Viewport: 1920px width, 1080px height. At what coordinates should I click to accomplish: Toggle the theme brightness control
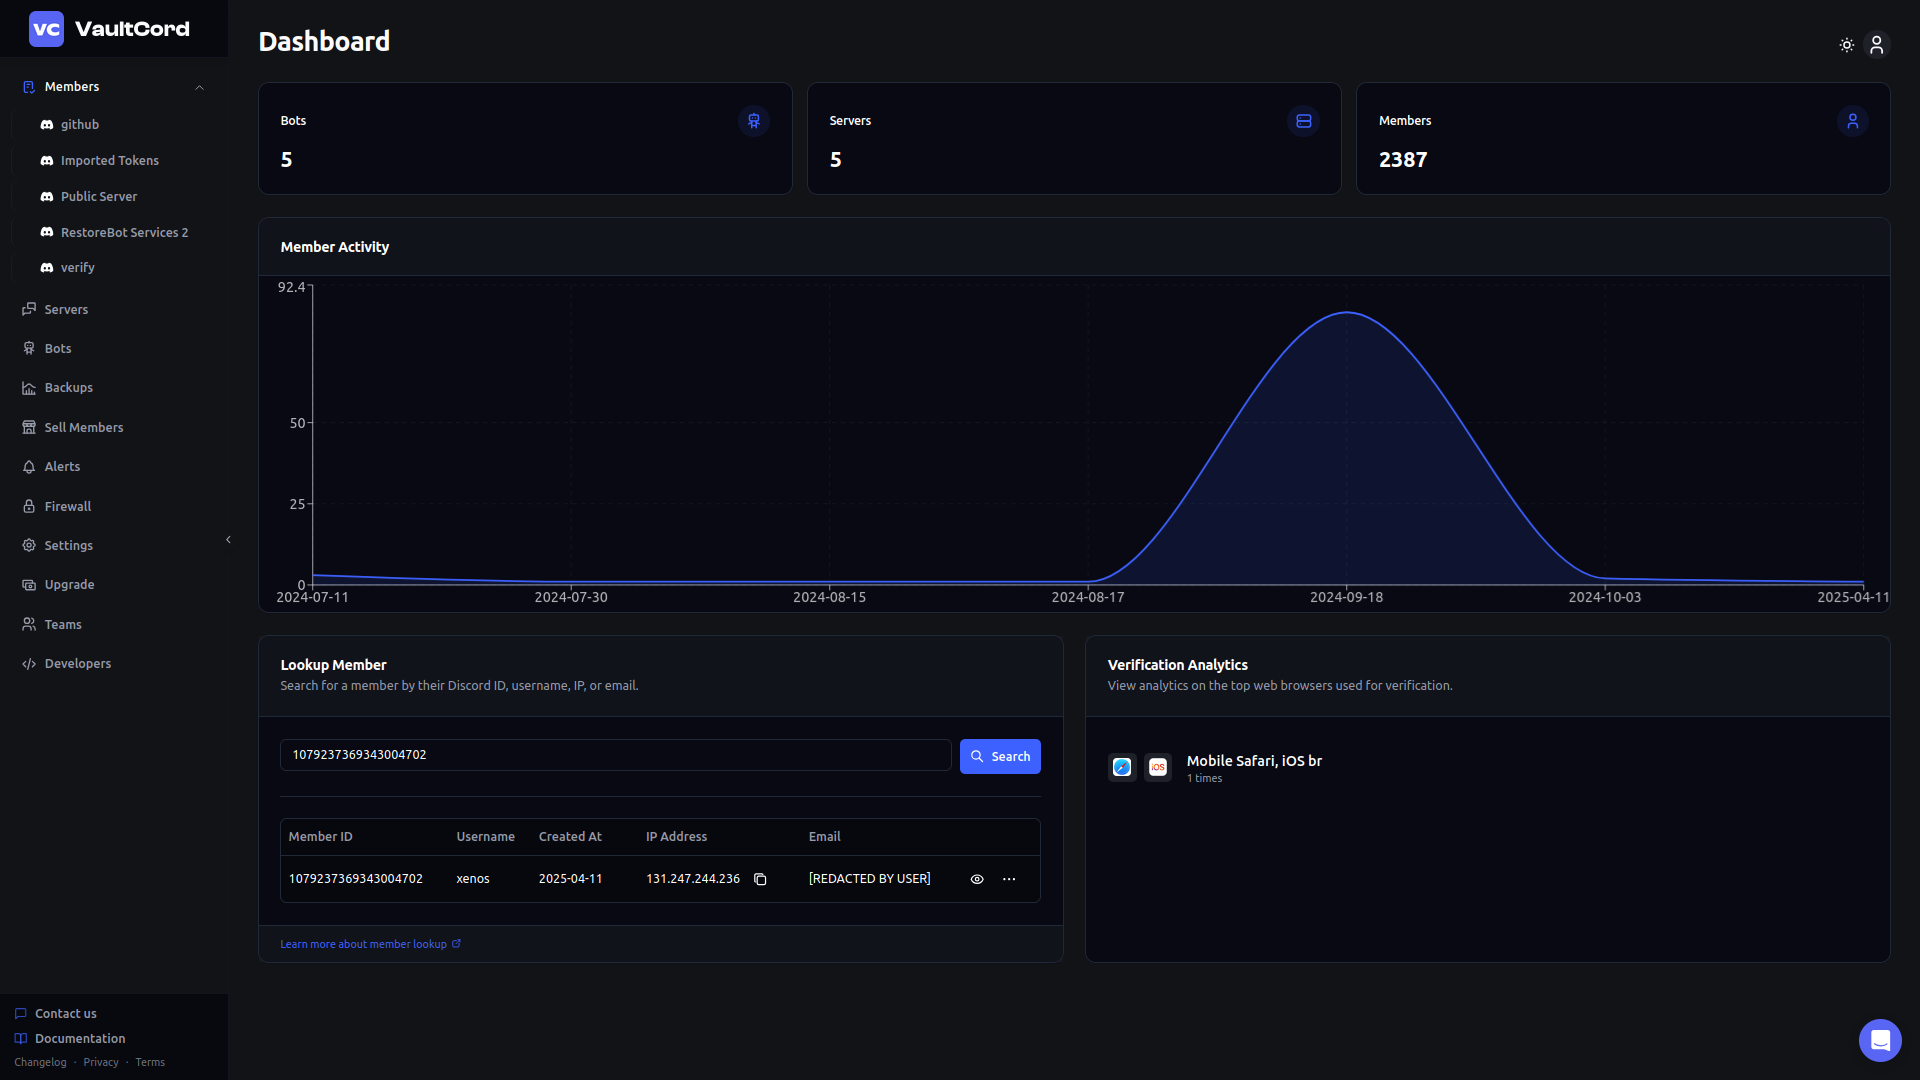tap(1846, 45)
